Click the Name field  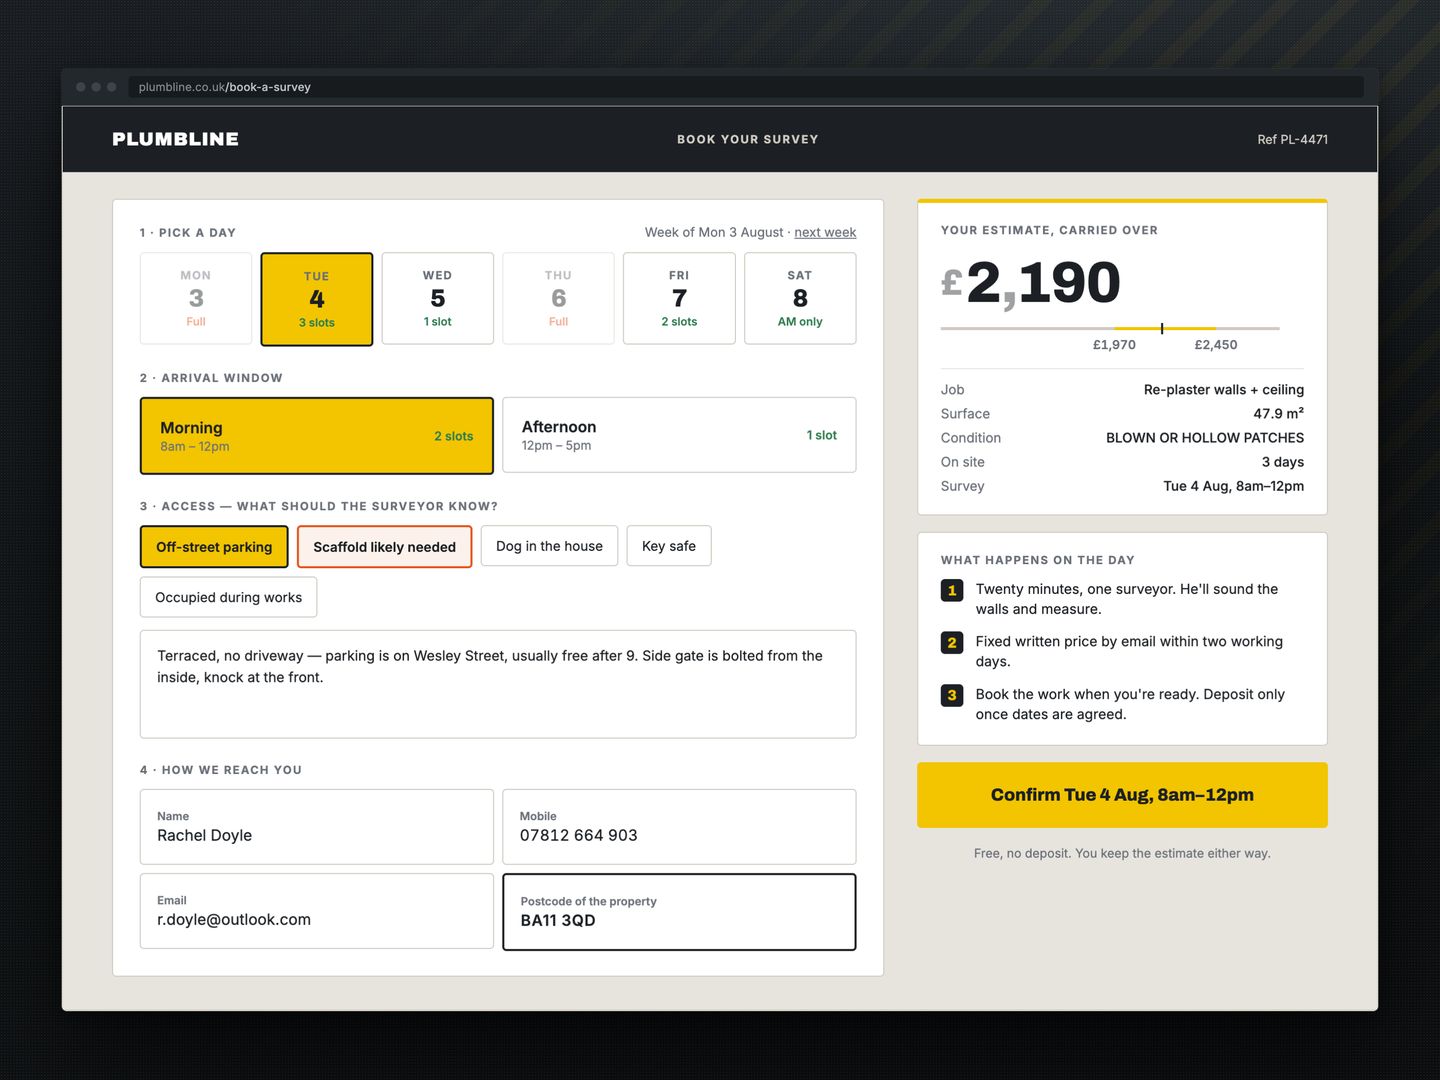point(317,827)
